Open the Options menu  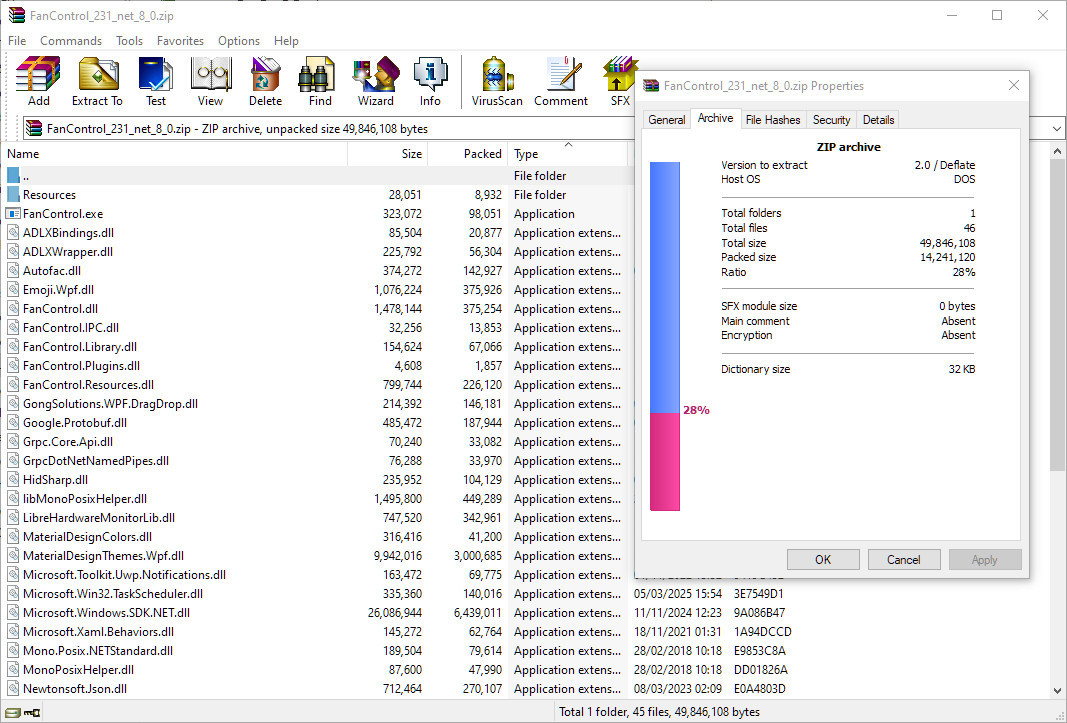[x=239, y=41]
